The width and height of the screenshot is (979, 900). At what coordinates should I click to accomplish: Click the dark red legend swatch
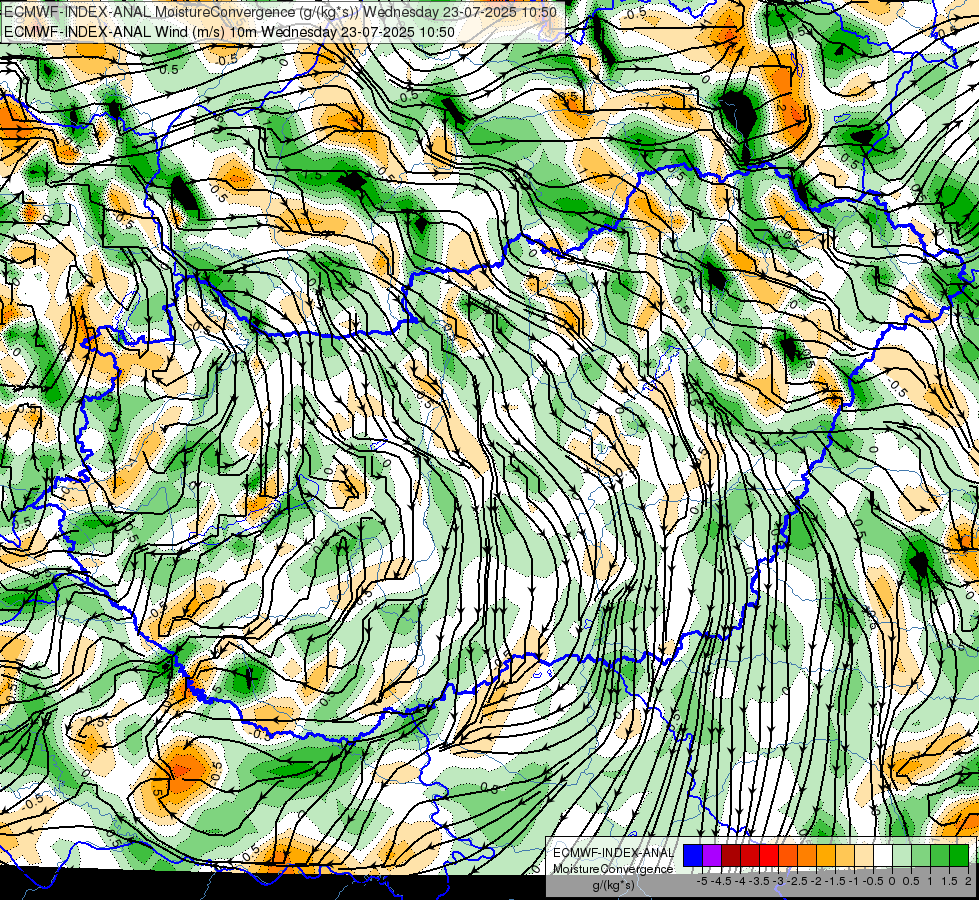(731, 855)
